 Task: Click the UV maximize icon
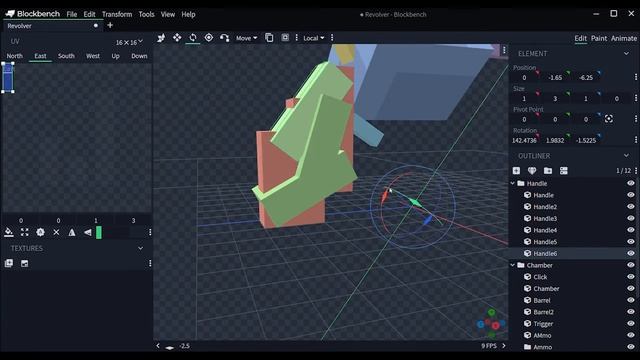click(24, 232)
